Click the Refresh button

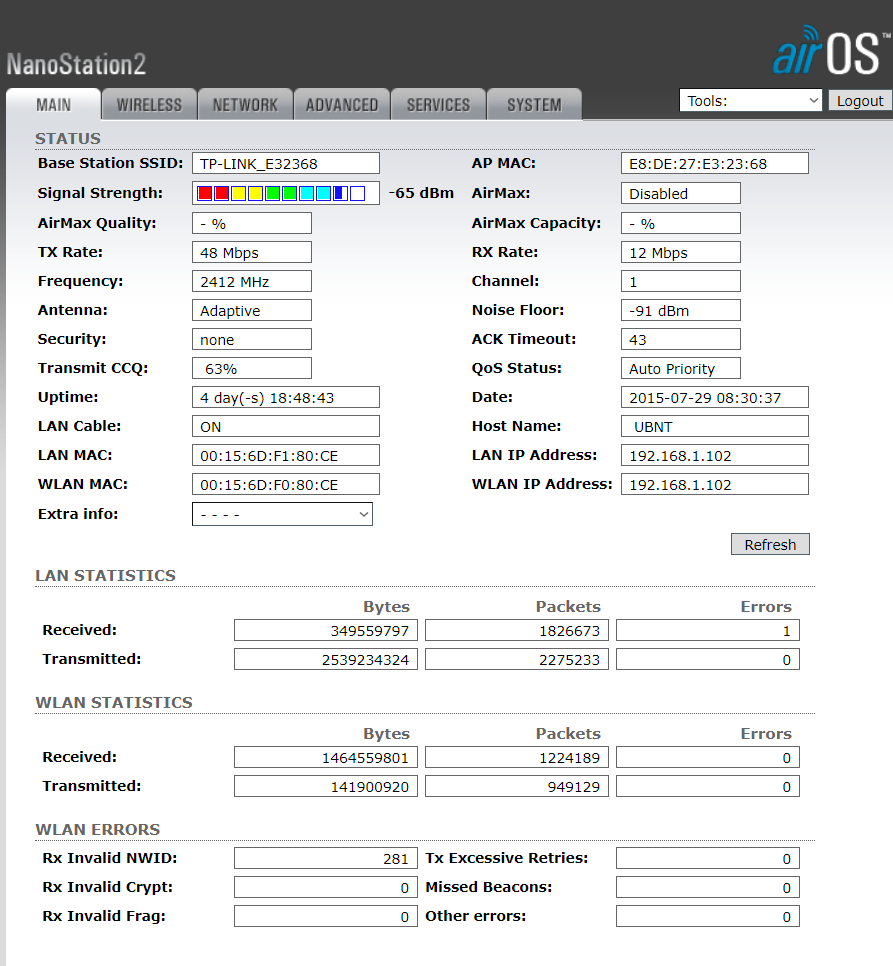pyautogui.click(x=770, y=545)
